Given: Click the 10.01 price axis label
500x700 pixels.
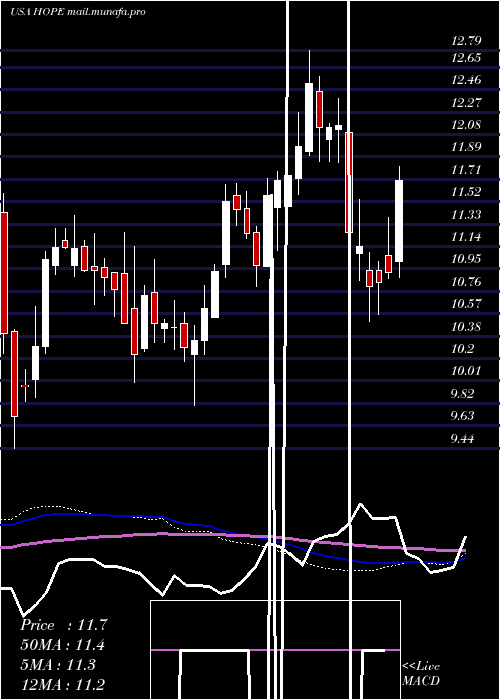Looking at the screenshot, I should pyautogui.click(x=466, y=371).
